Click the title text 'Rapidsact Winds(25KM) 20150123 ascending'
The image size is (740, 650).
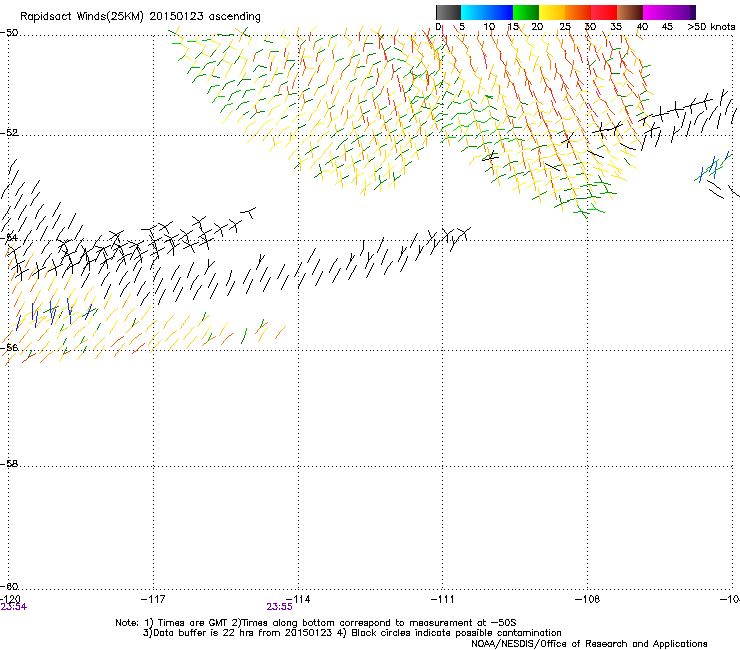(x=140, y=17)
